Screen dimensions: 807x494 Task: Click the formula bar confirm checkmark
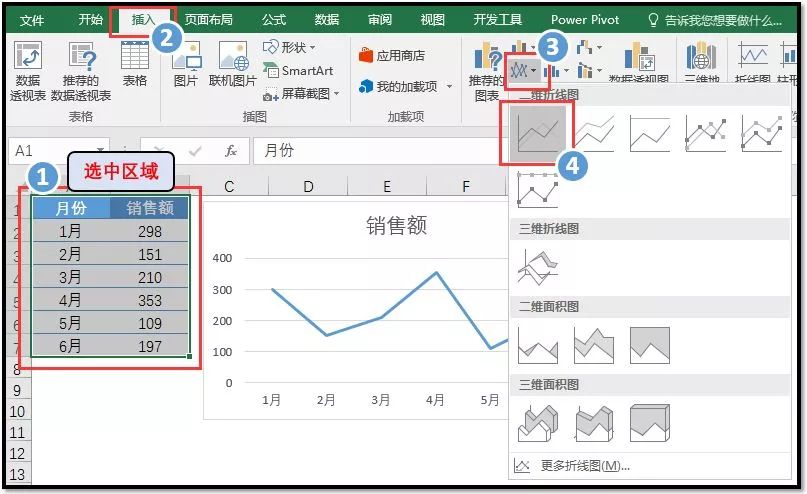pyautogui.click(x=195, y=151)
